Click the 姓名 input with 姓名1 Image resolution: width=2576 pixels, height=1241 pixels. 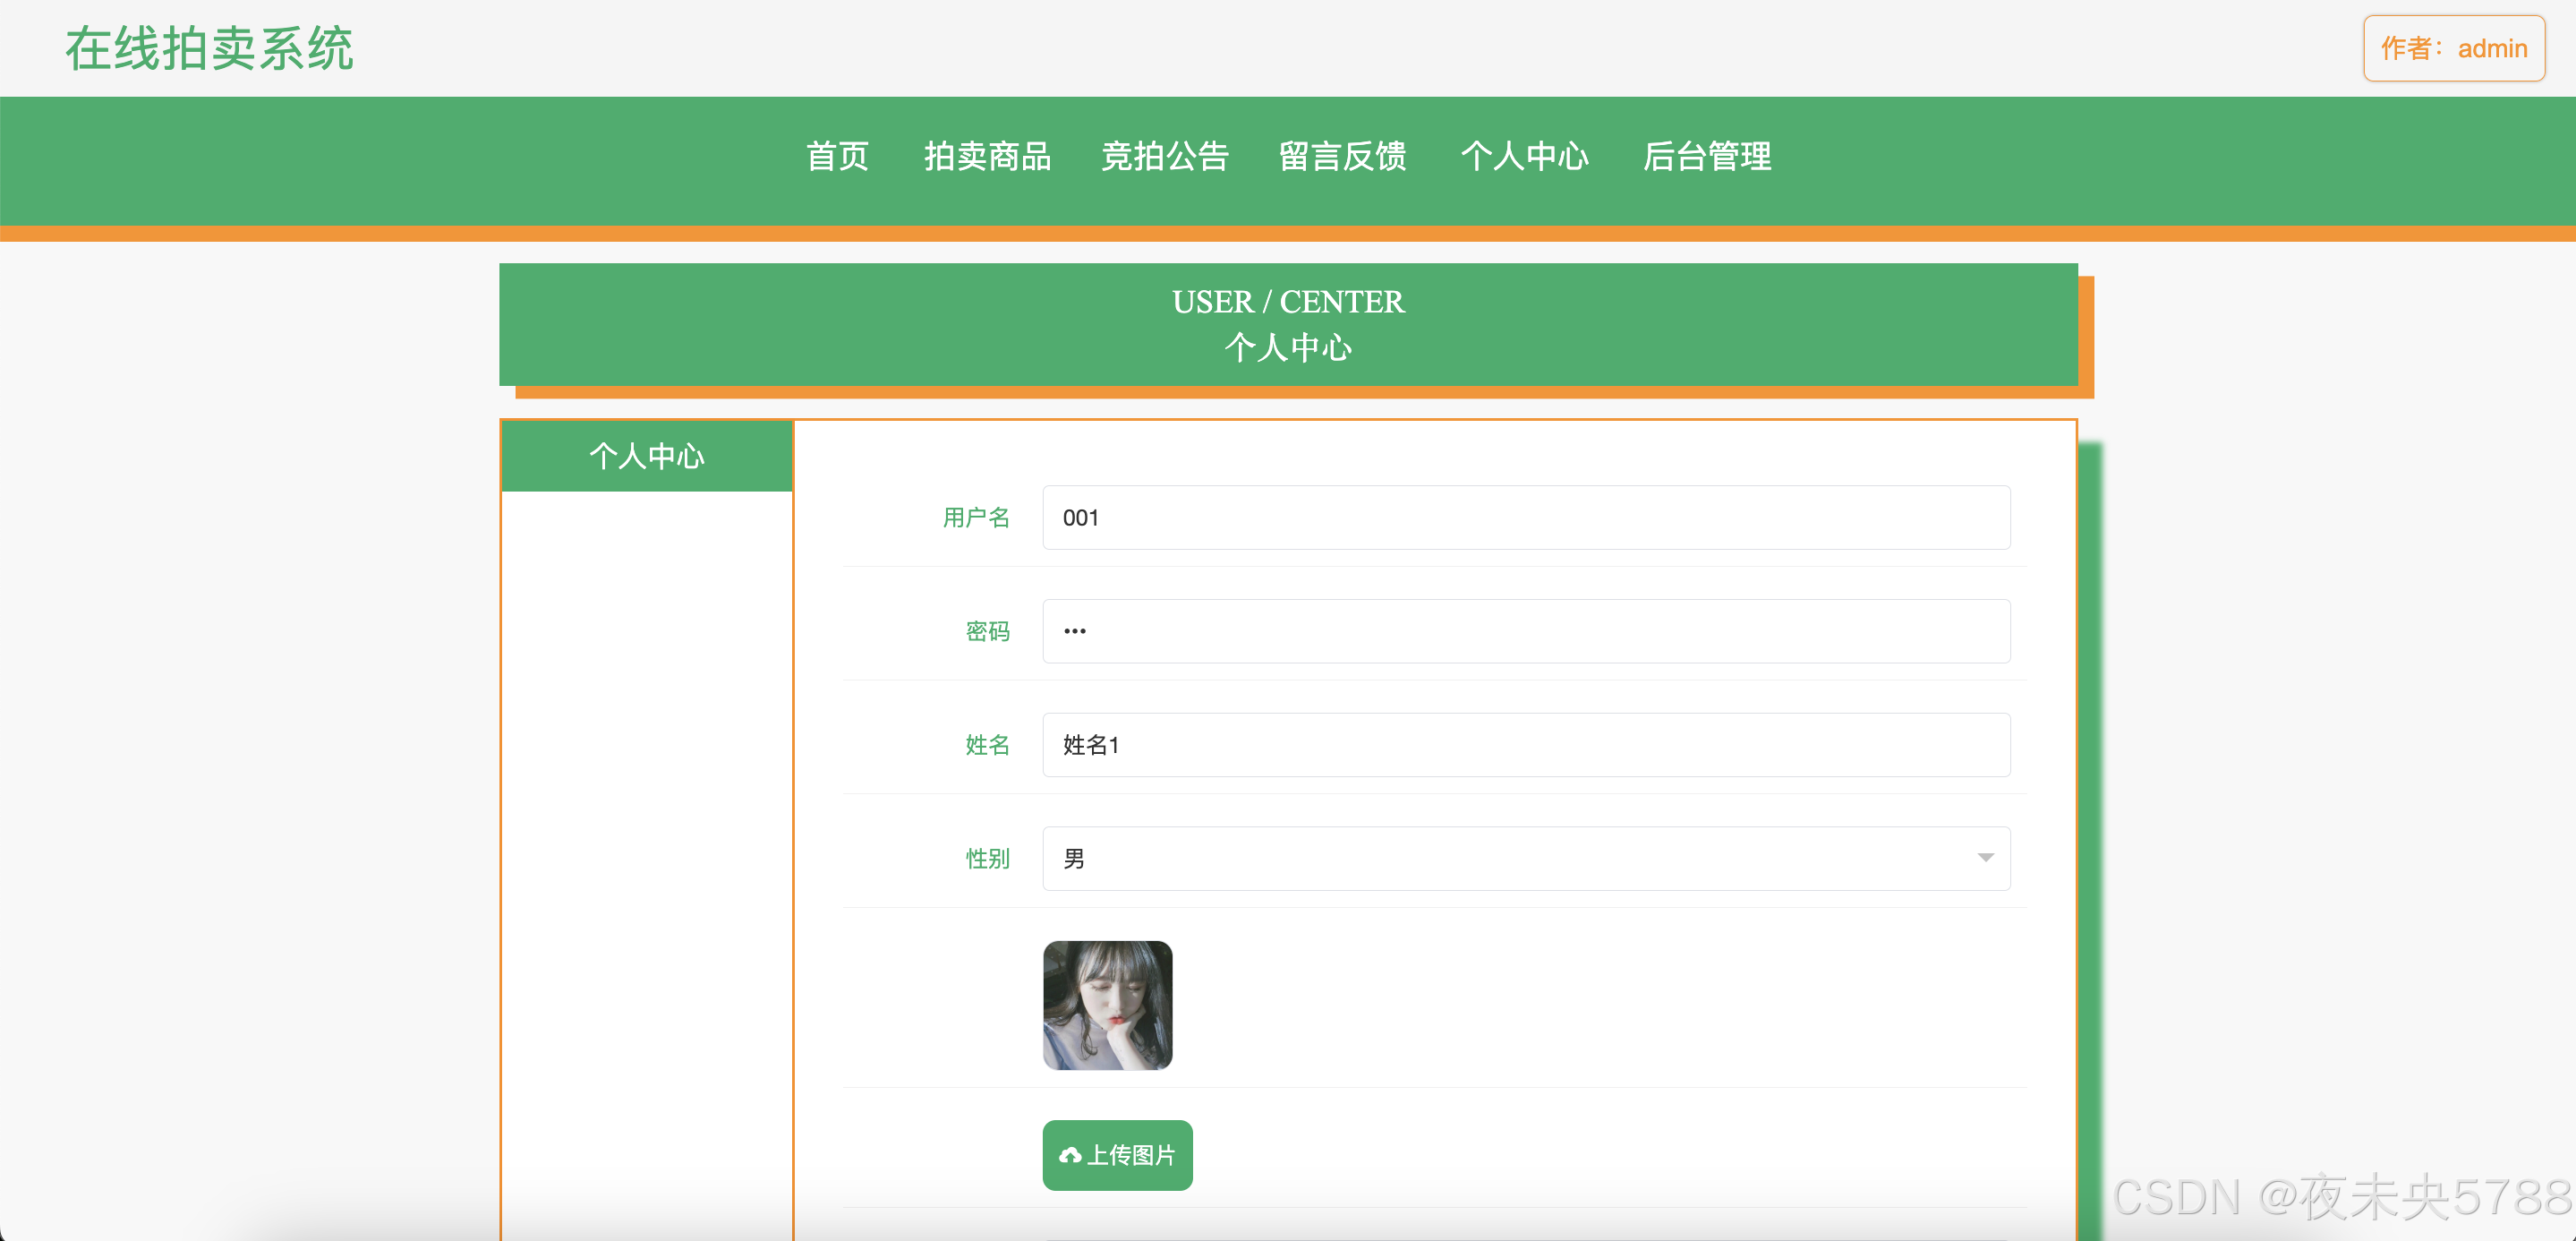point(1525,745)
